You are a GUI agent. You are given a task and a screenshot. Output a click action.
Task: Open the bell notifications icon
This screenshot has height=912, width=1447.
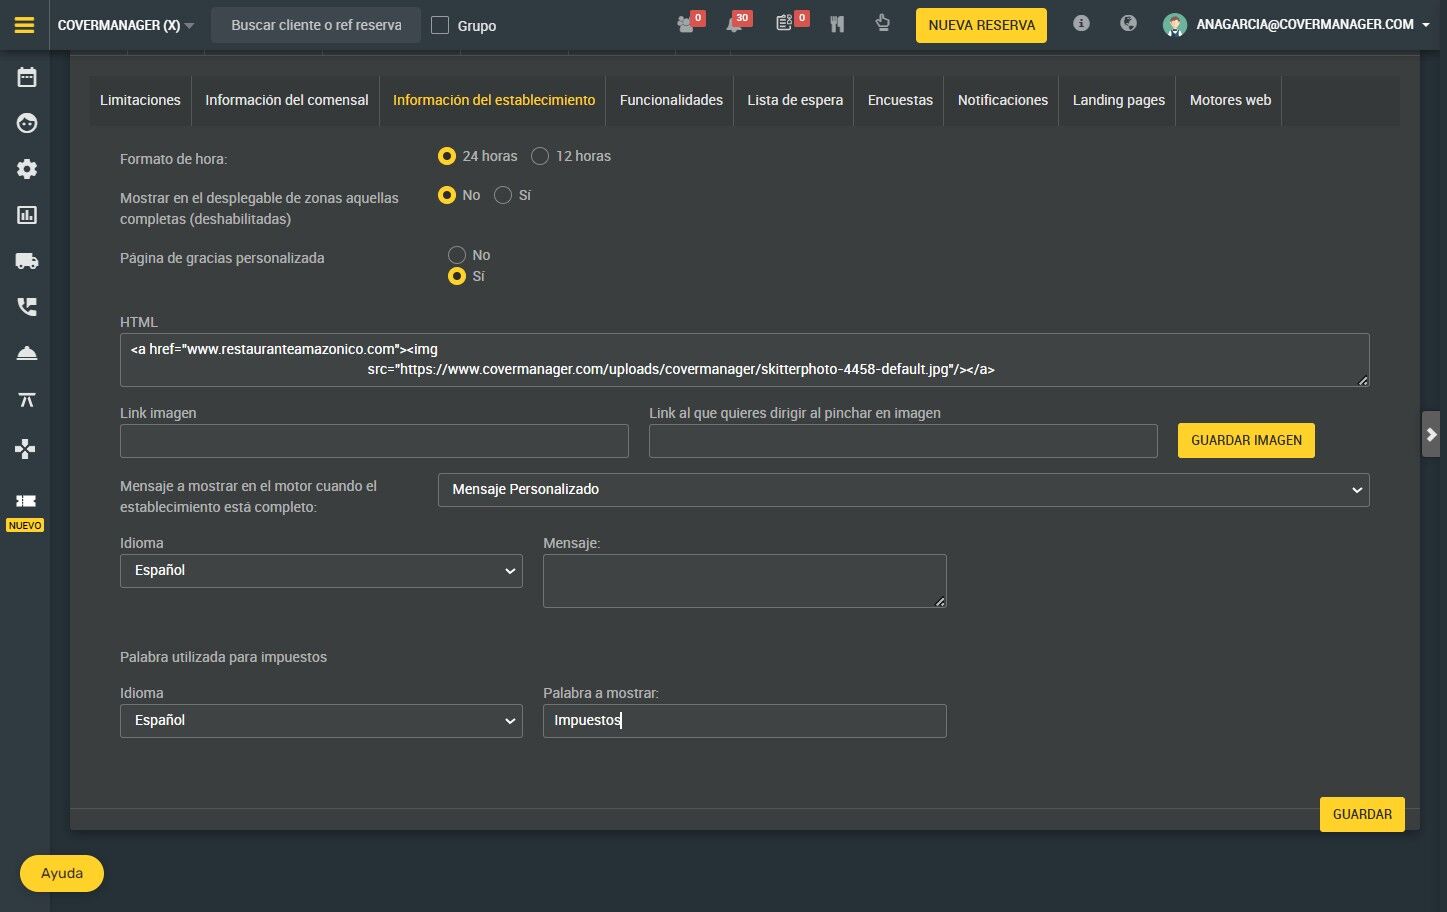[x=735, y=24]
